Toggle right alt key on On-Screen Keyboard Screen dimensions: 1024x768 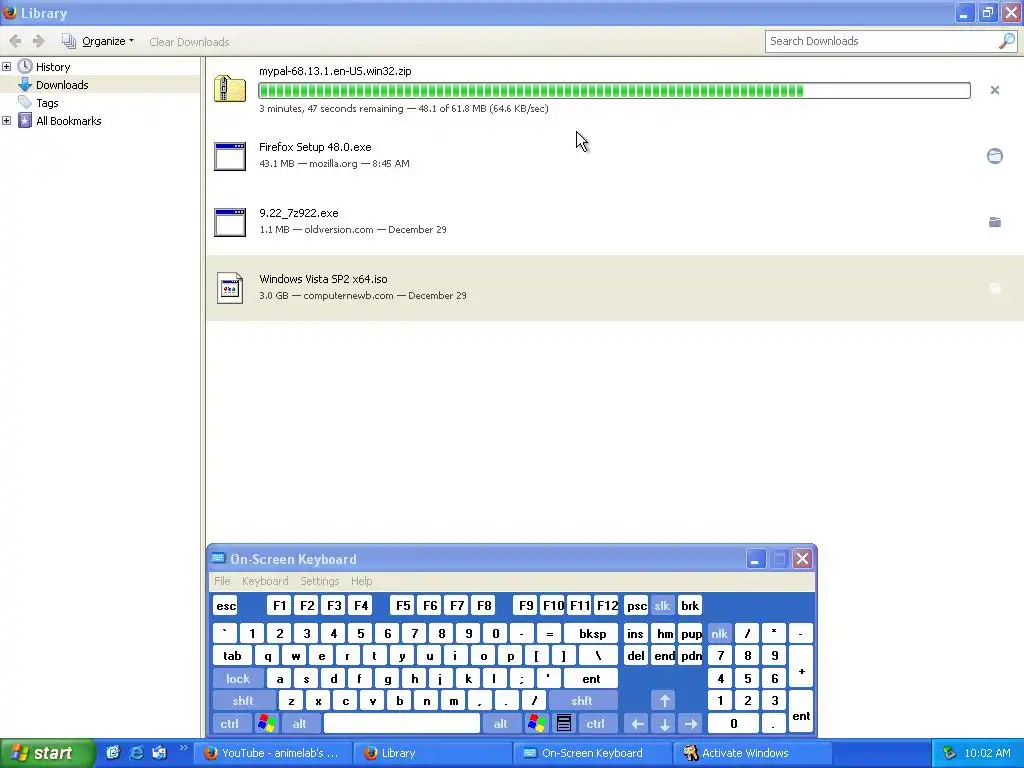coord(500,723)
